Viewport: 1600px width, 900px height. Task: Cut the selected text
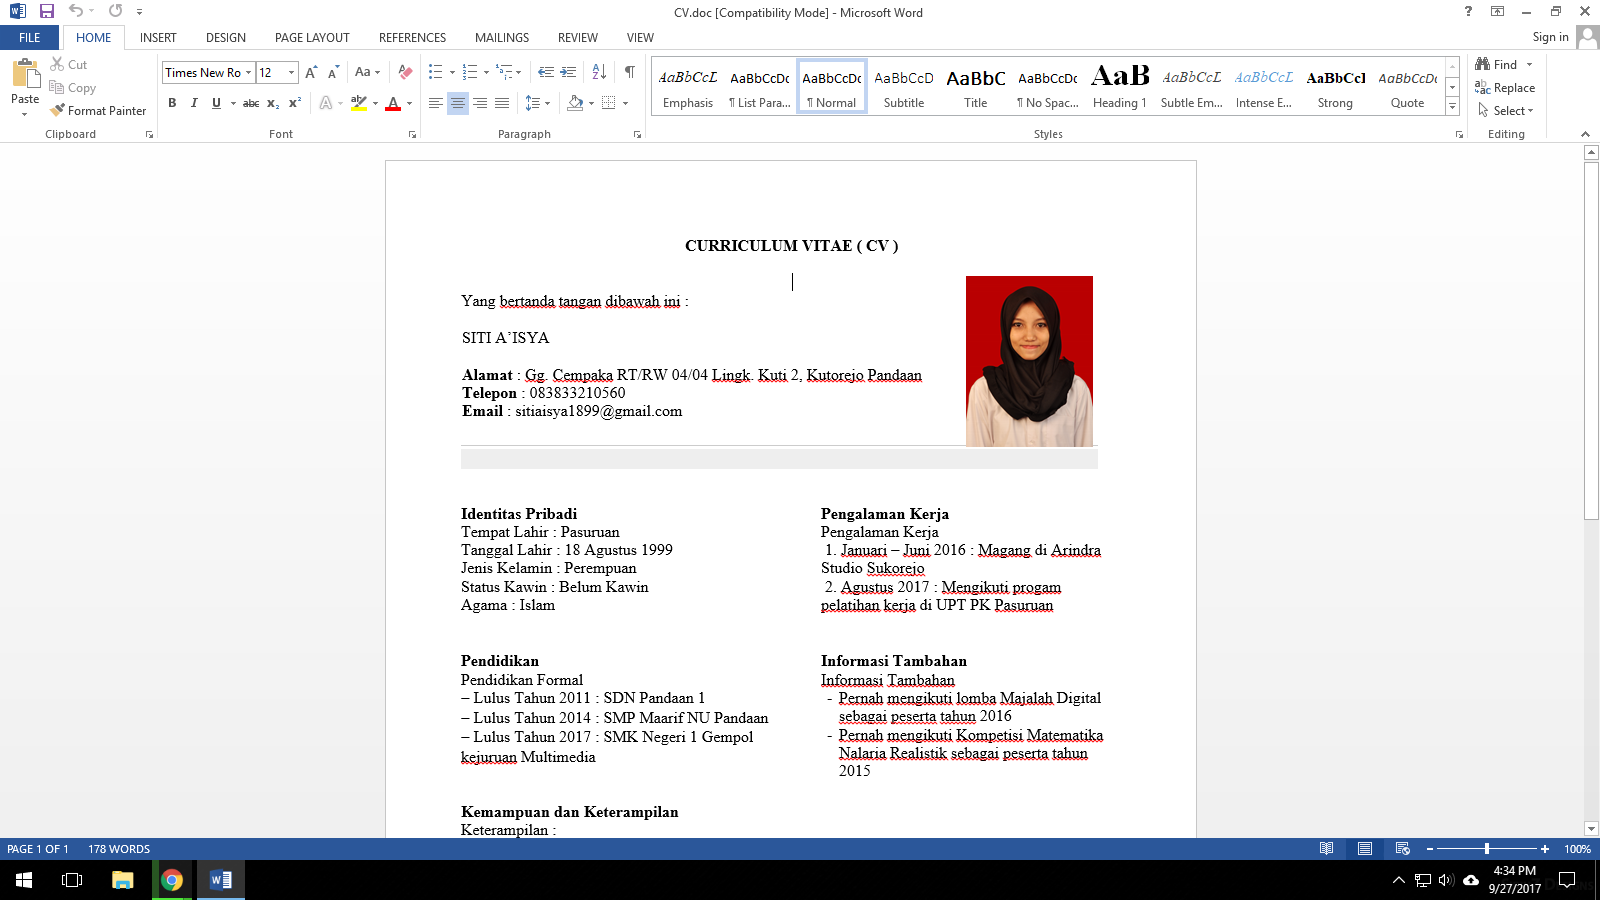pos(69,64)
